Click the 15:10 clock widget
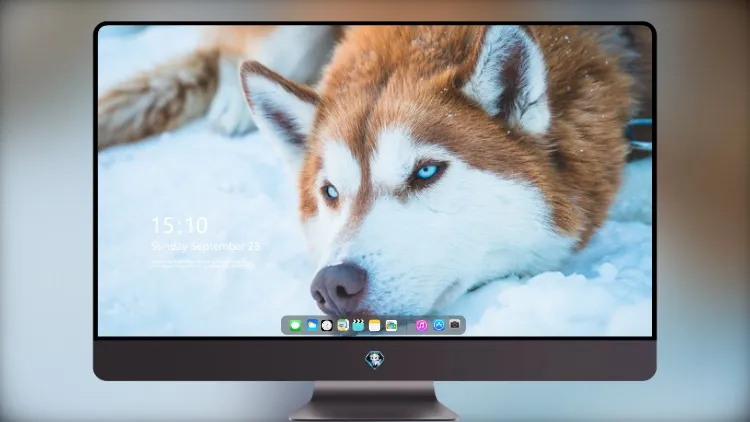 pos(180,225)
